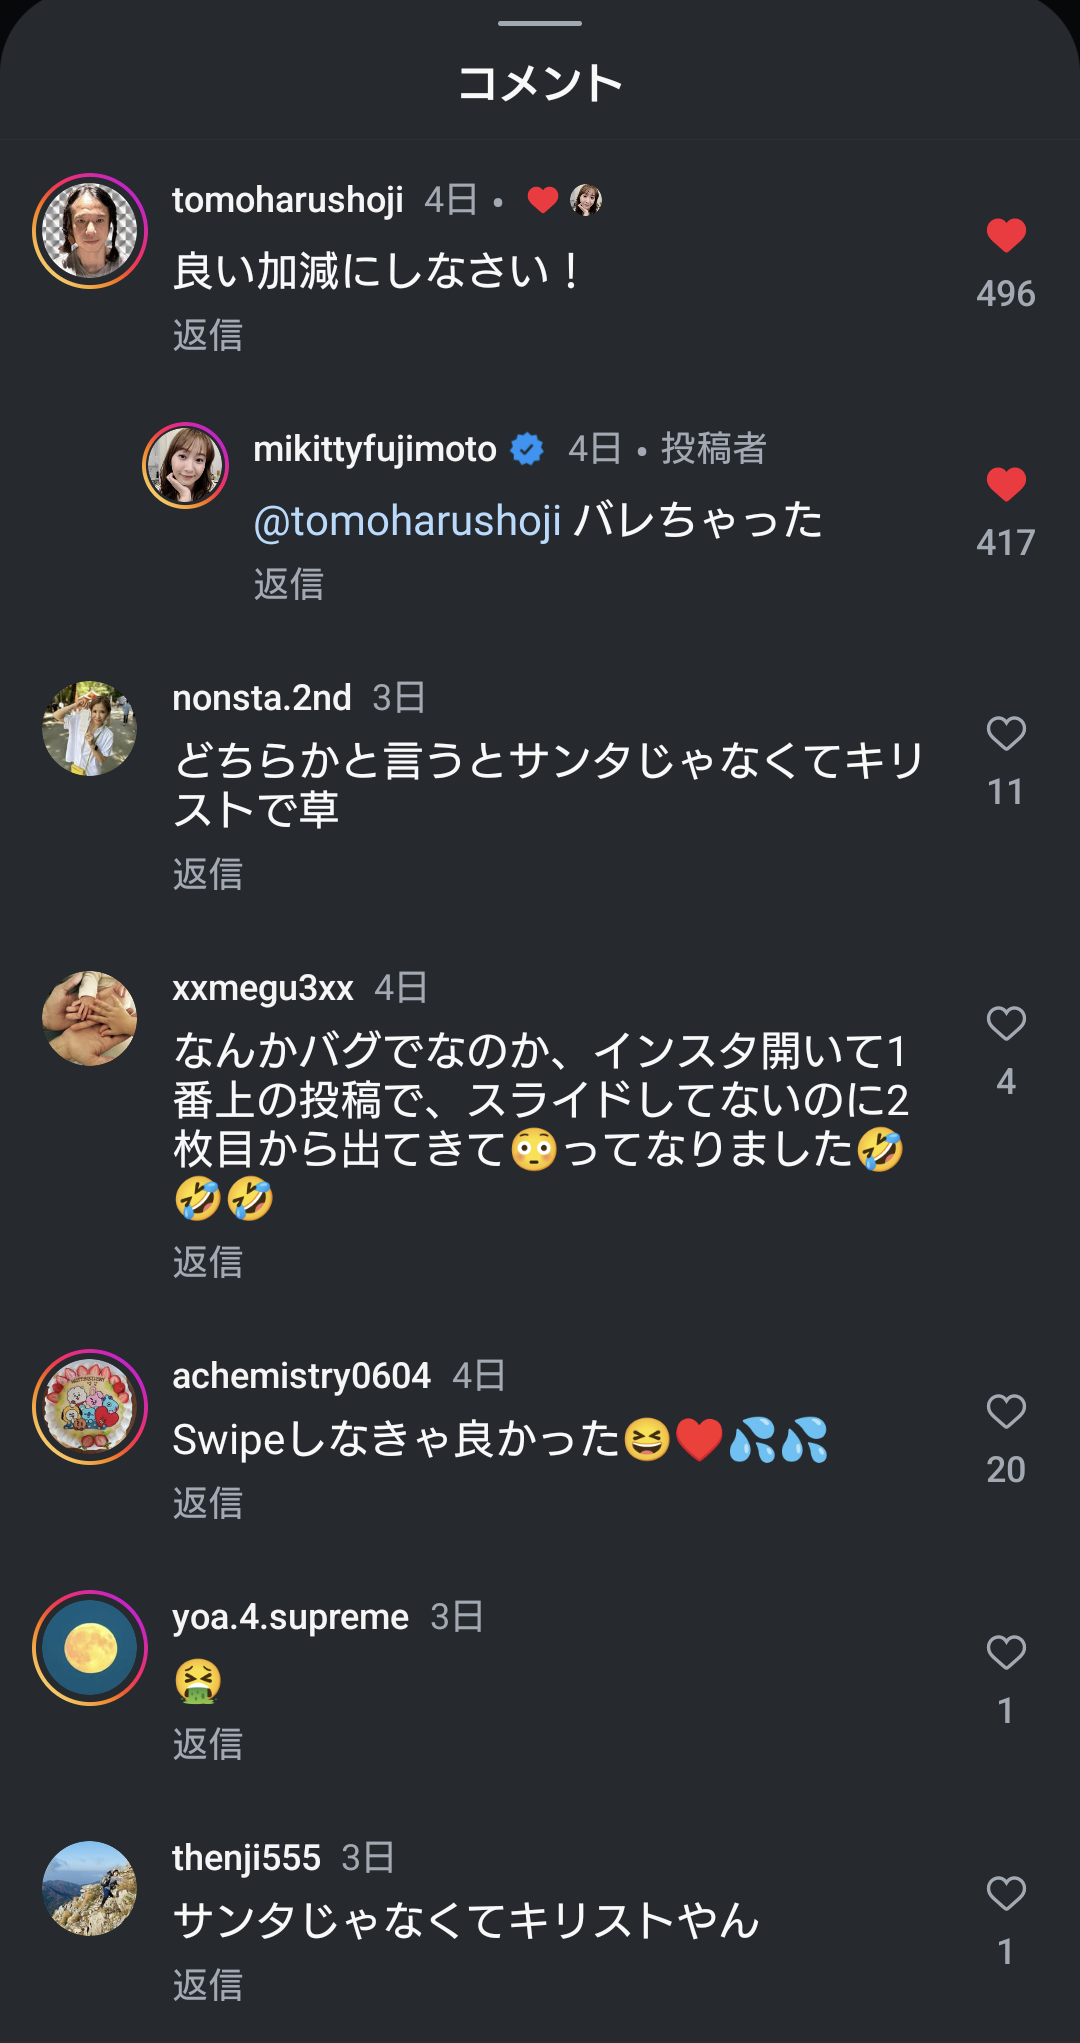Open mikittyfujimoto's profile avatar
This screenshot has width=1080, height=2043.
(186, 466)
